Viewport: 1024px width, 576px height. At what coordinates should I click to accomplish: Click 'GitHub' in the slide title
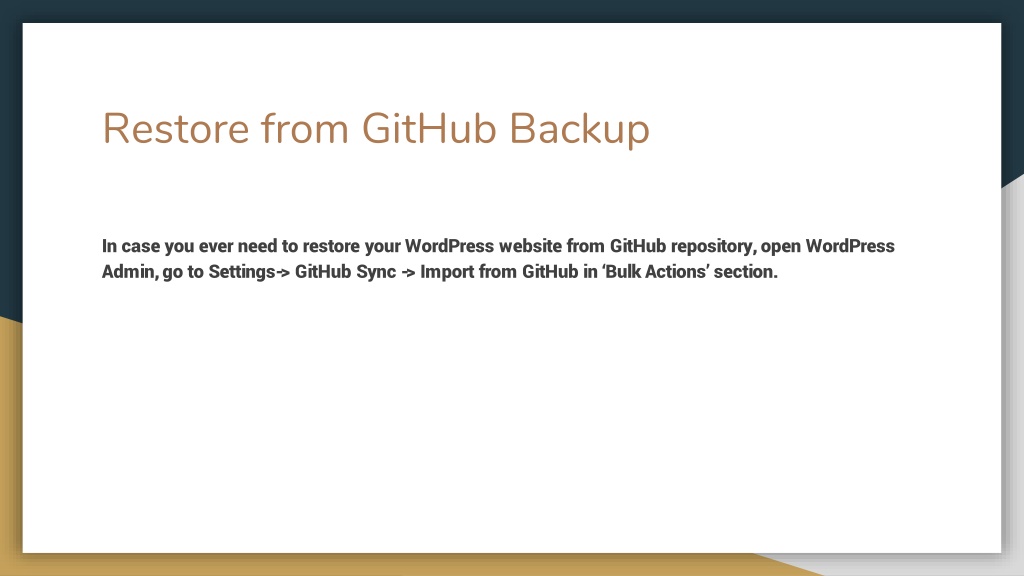tap(428, 128)
